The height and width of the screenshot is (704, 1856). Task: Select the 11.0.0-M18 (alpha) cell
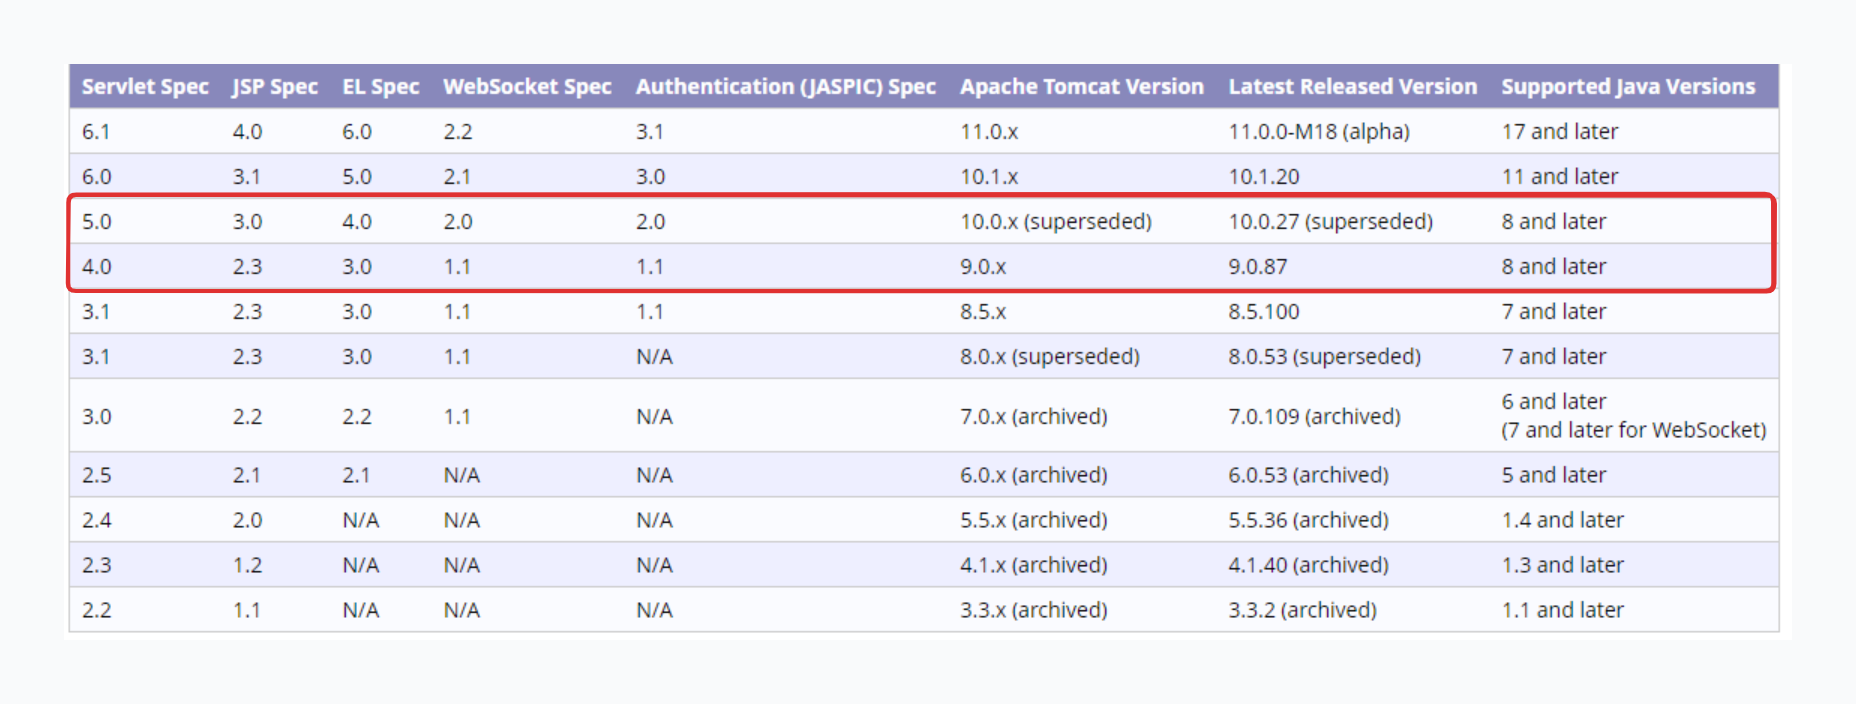tap(1319, 132)
